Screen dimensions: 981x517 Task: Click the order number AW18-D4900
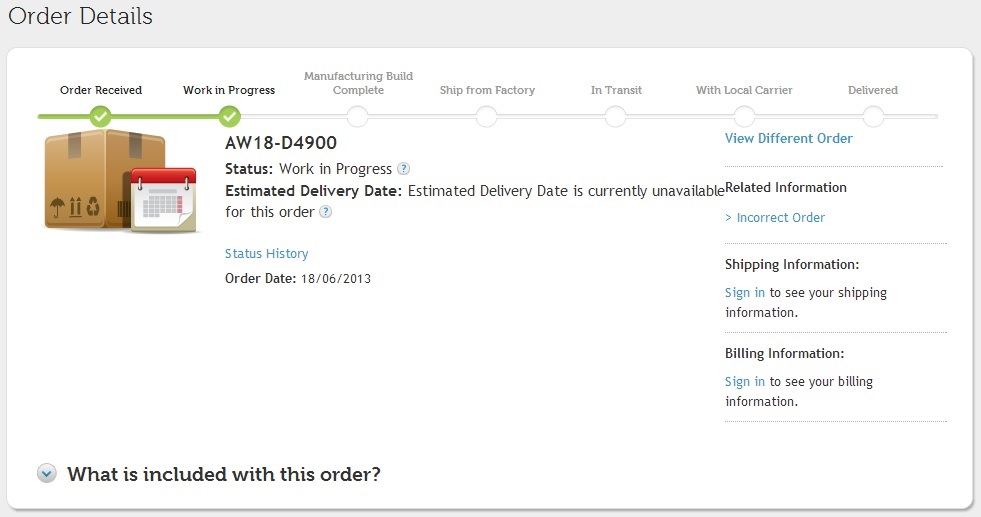point(280,143)
